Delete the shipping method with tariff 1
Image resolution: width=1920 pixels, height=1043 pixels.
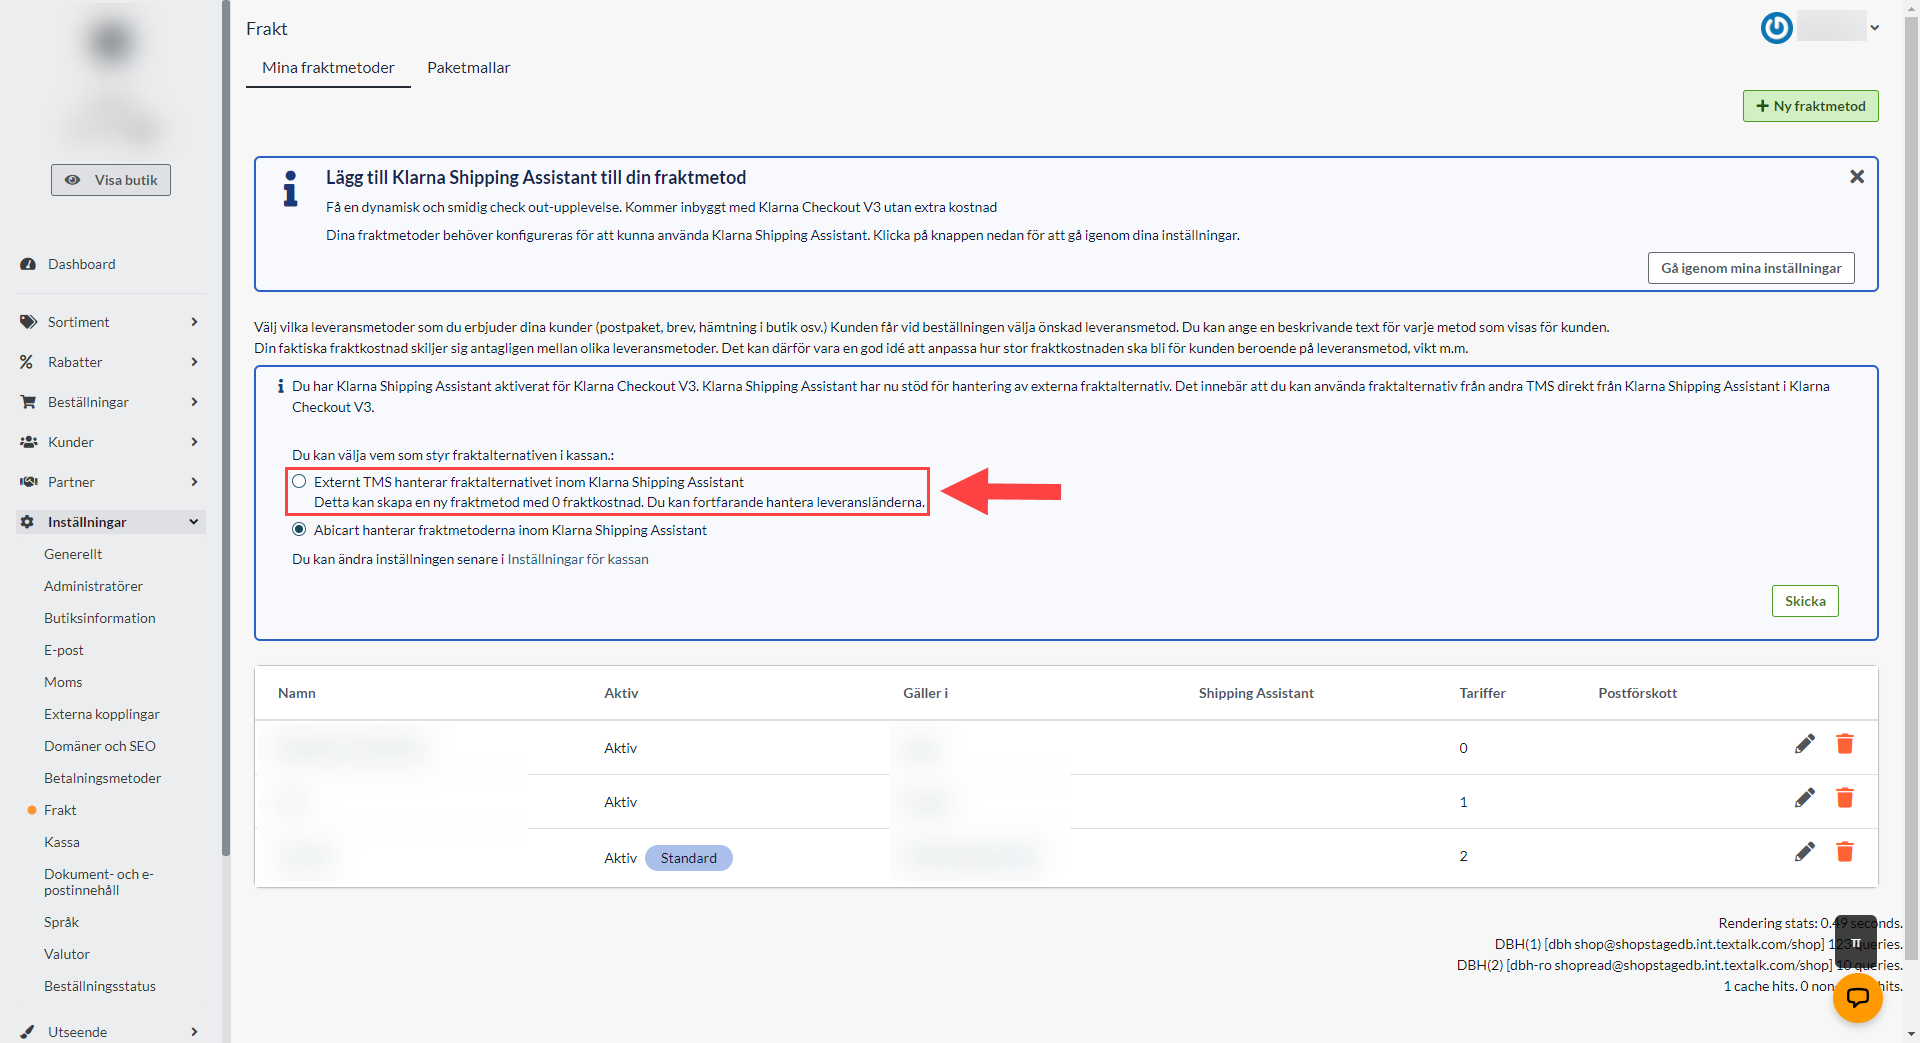tap(1845, 798)
